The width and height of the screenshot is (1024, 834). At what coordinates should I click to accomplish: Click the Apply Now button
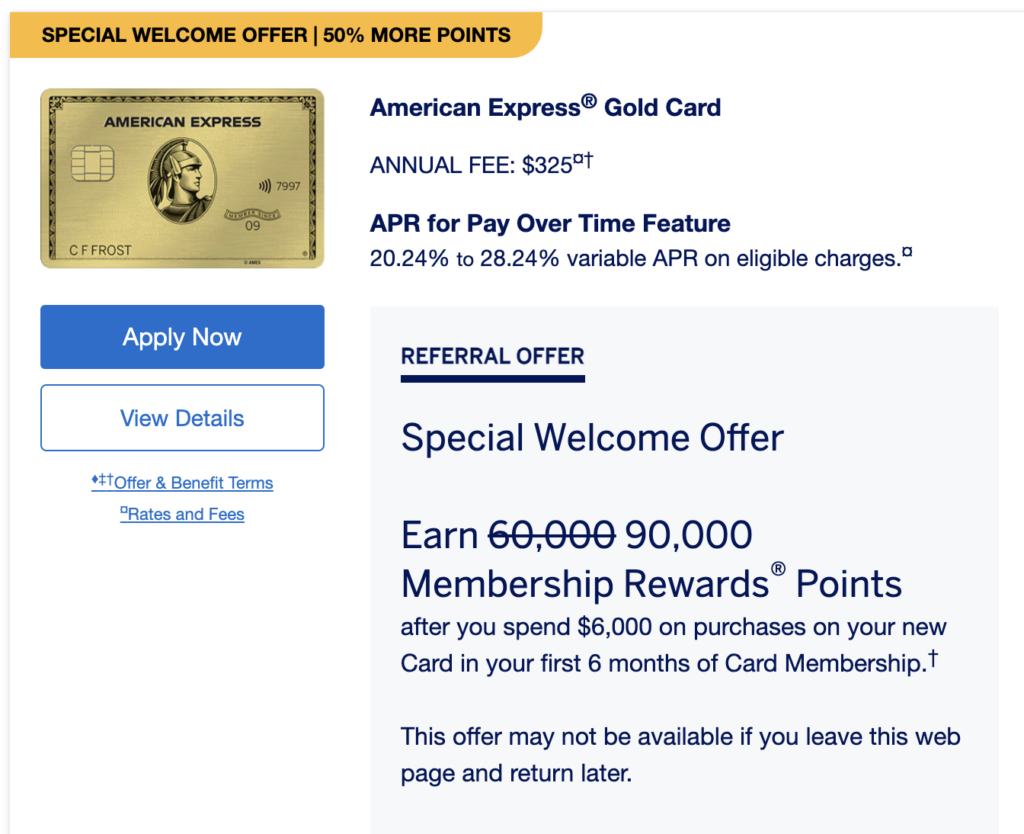pos(182,337)
